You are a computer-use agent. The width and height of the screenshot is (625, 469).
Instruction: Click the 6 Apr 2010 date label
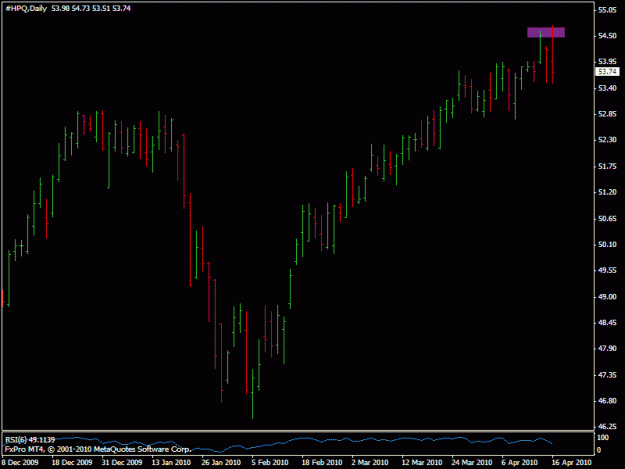[x=519, y=463]
